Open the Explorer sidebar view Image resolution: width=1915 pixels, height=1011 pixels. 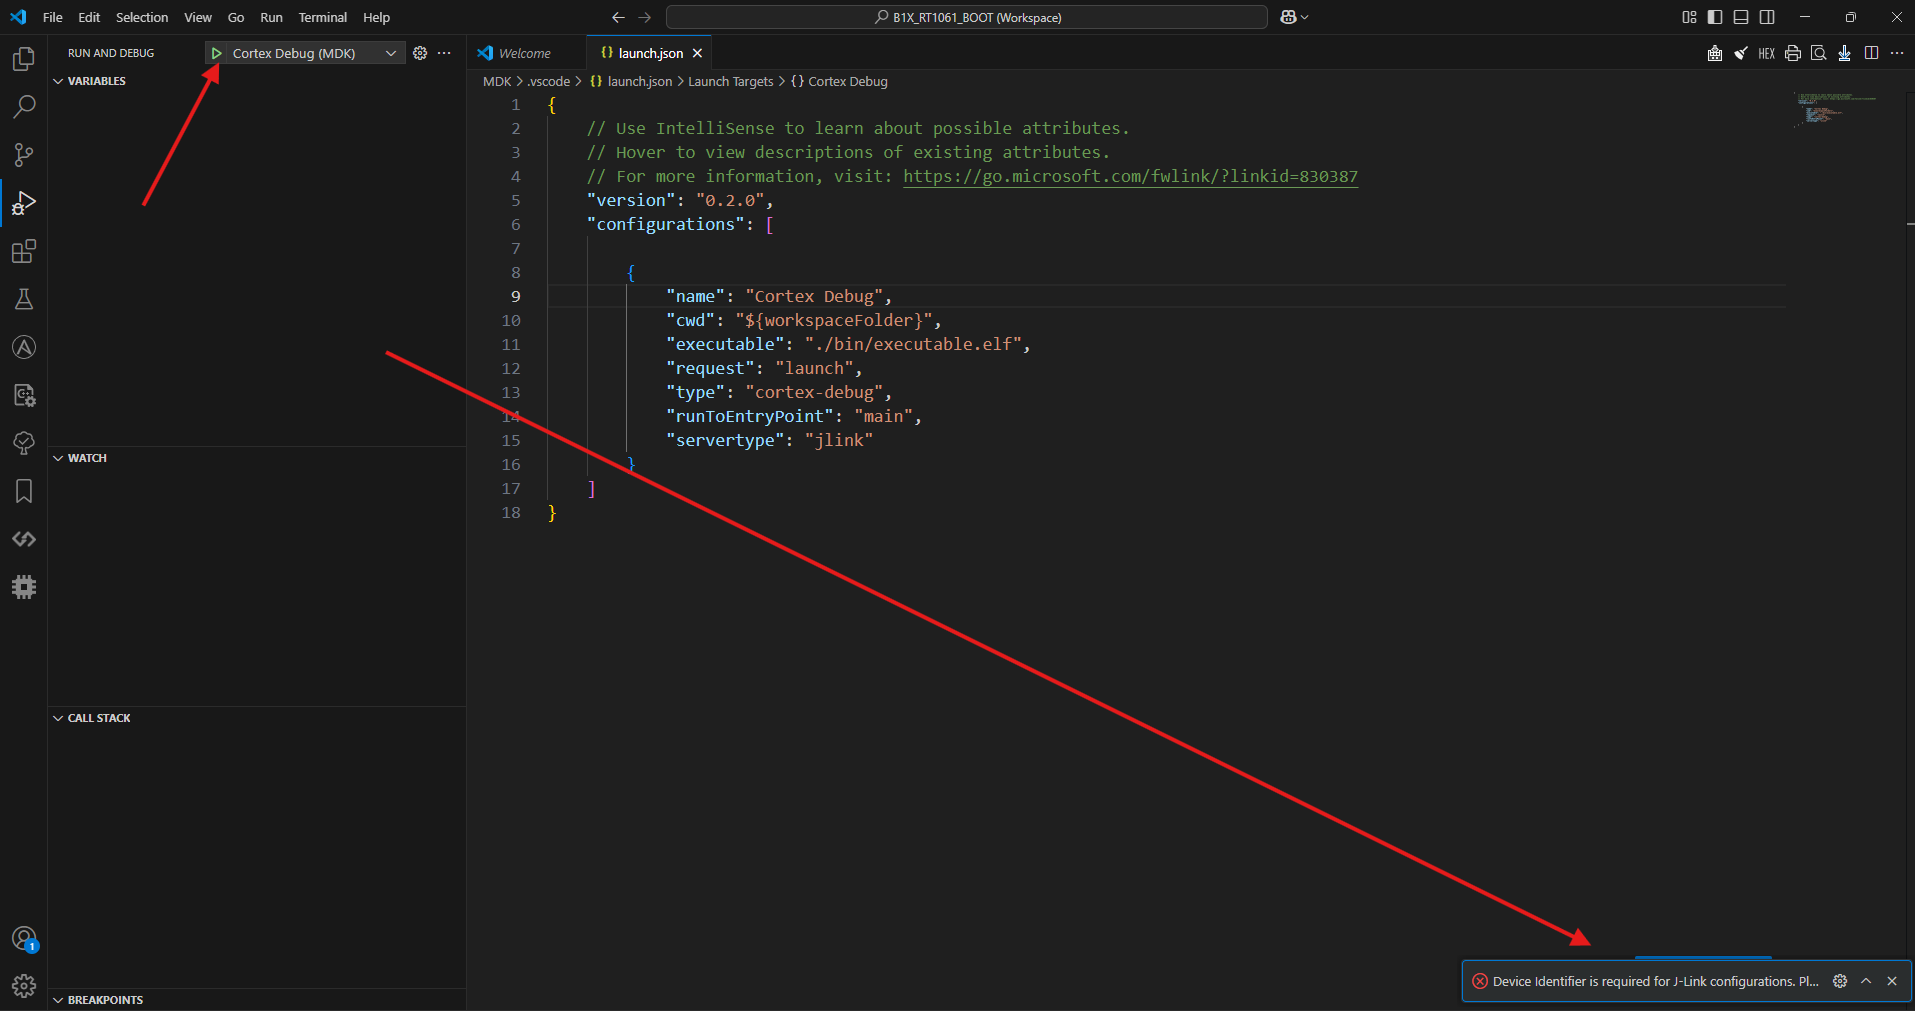23,59
